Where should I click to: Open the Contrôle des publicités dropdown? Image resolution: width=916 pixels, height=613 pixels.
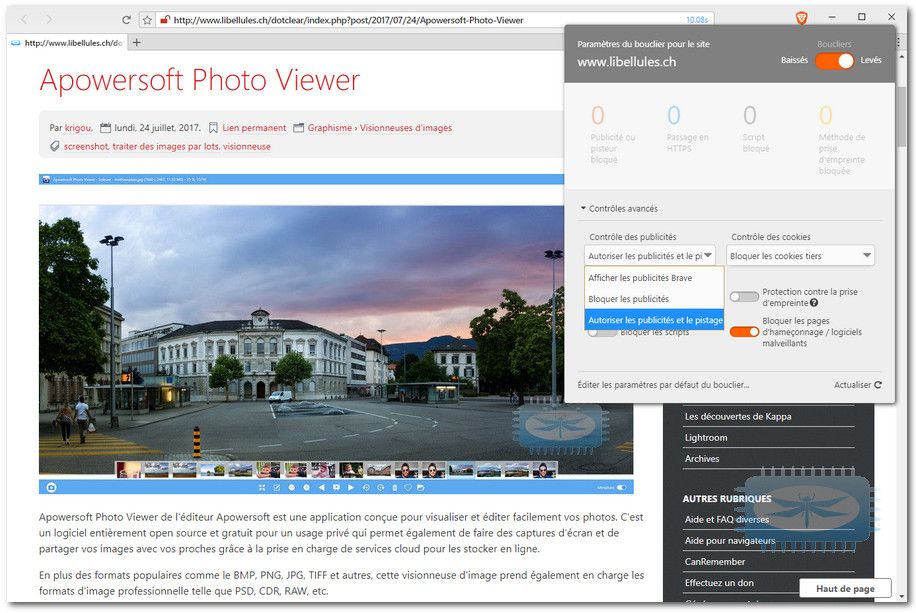tap(650, 255)
